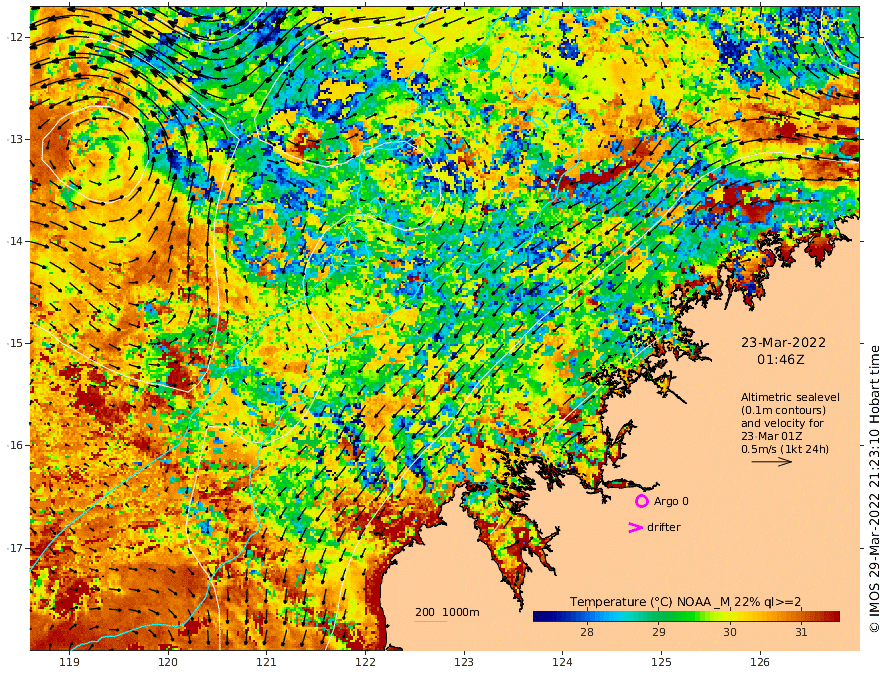Click the latitude axis label -14
Screen dimensions: 880x680
click(x=15, y=241)
